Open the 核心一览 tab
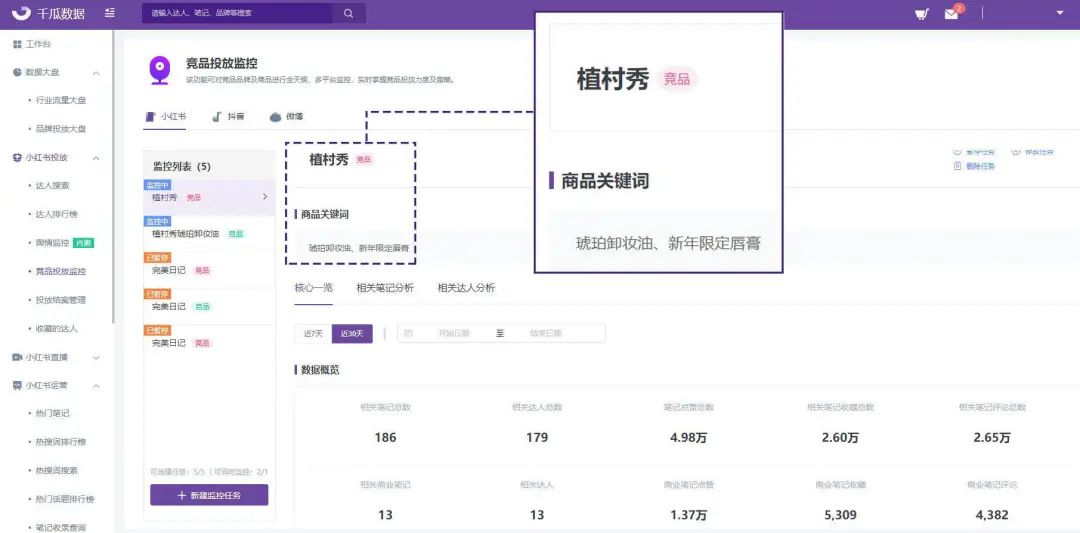This screenshot has width=1080, height=533. (x=313, y=288)
